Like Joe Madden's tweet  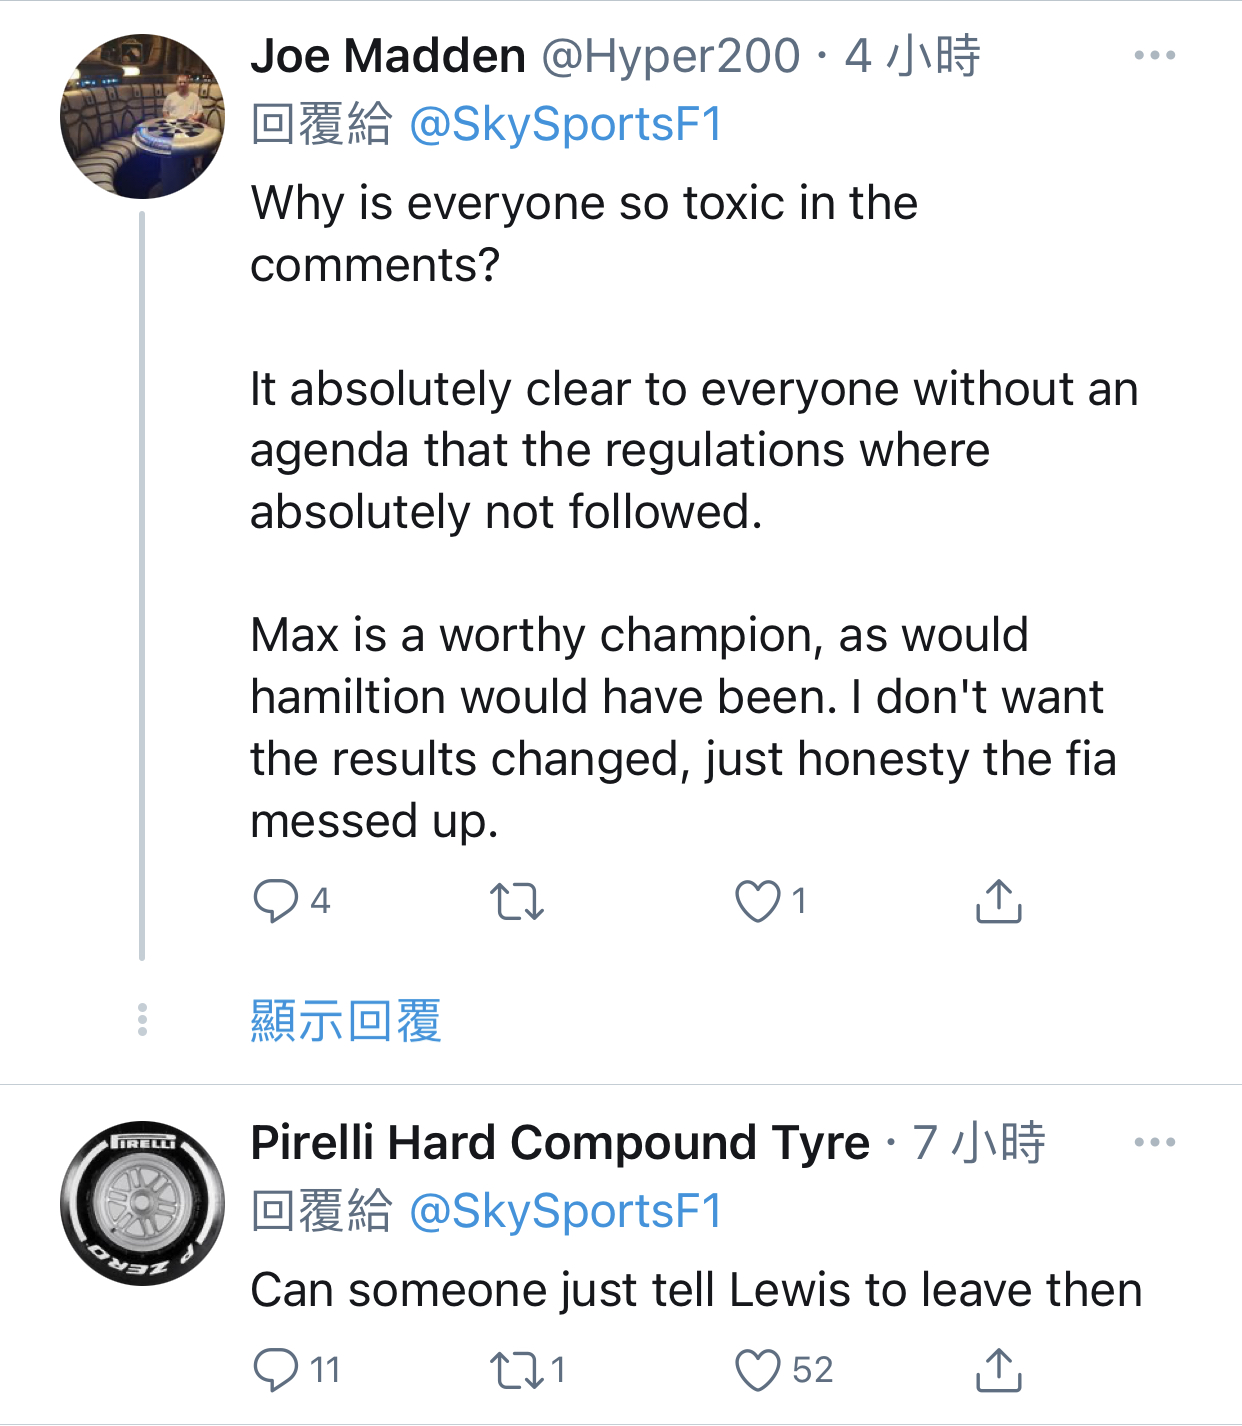point(757,901)
